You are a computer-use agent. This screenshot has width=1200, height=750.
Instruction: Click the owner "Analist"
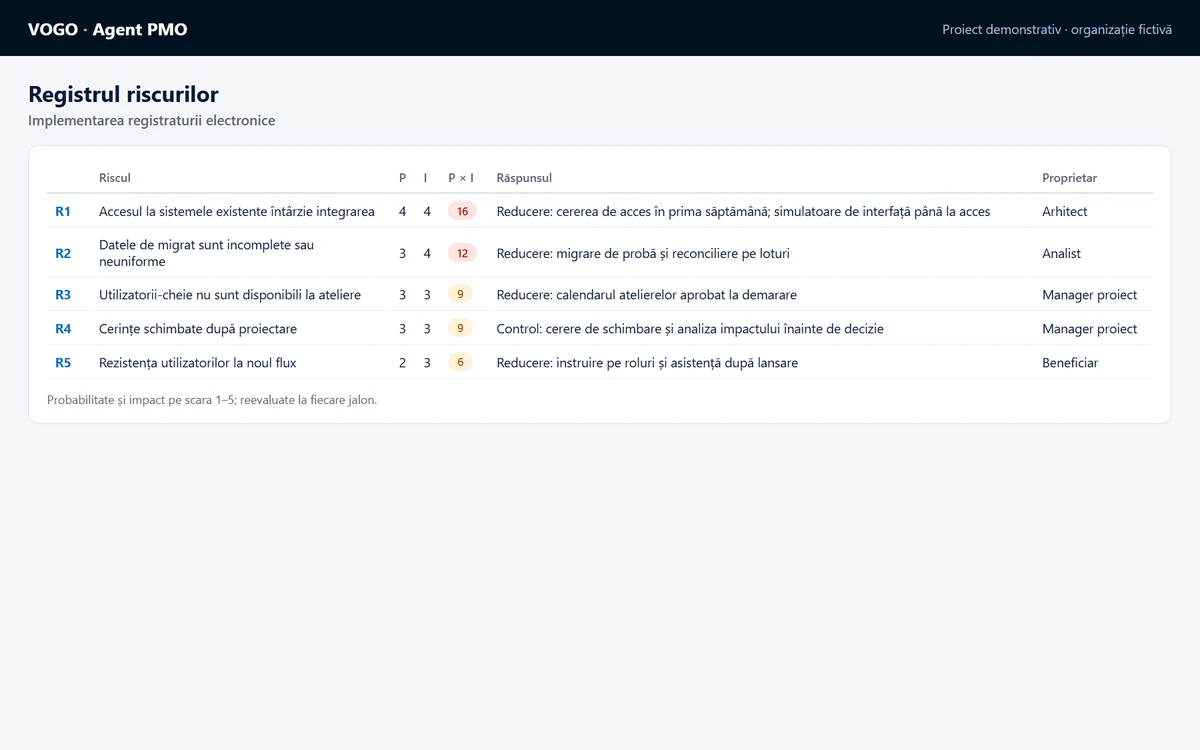click(x=1062, y=254)
